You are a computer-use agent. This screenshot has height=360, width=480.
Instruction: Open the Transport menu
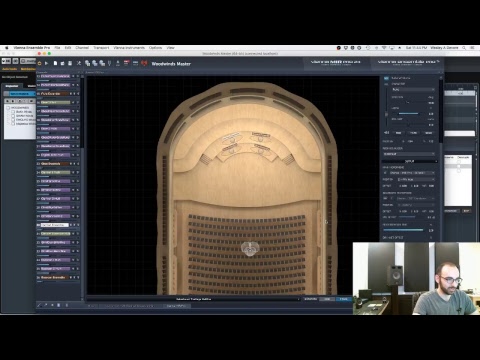point(101,48)
